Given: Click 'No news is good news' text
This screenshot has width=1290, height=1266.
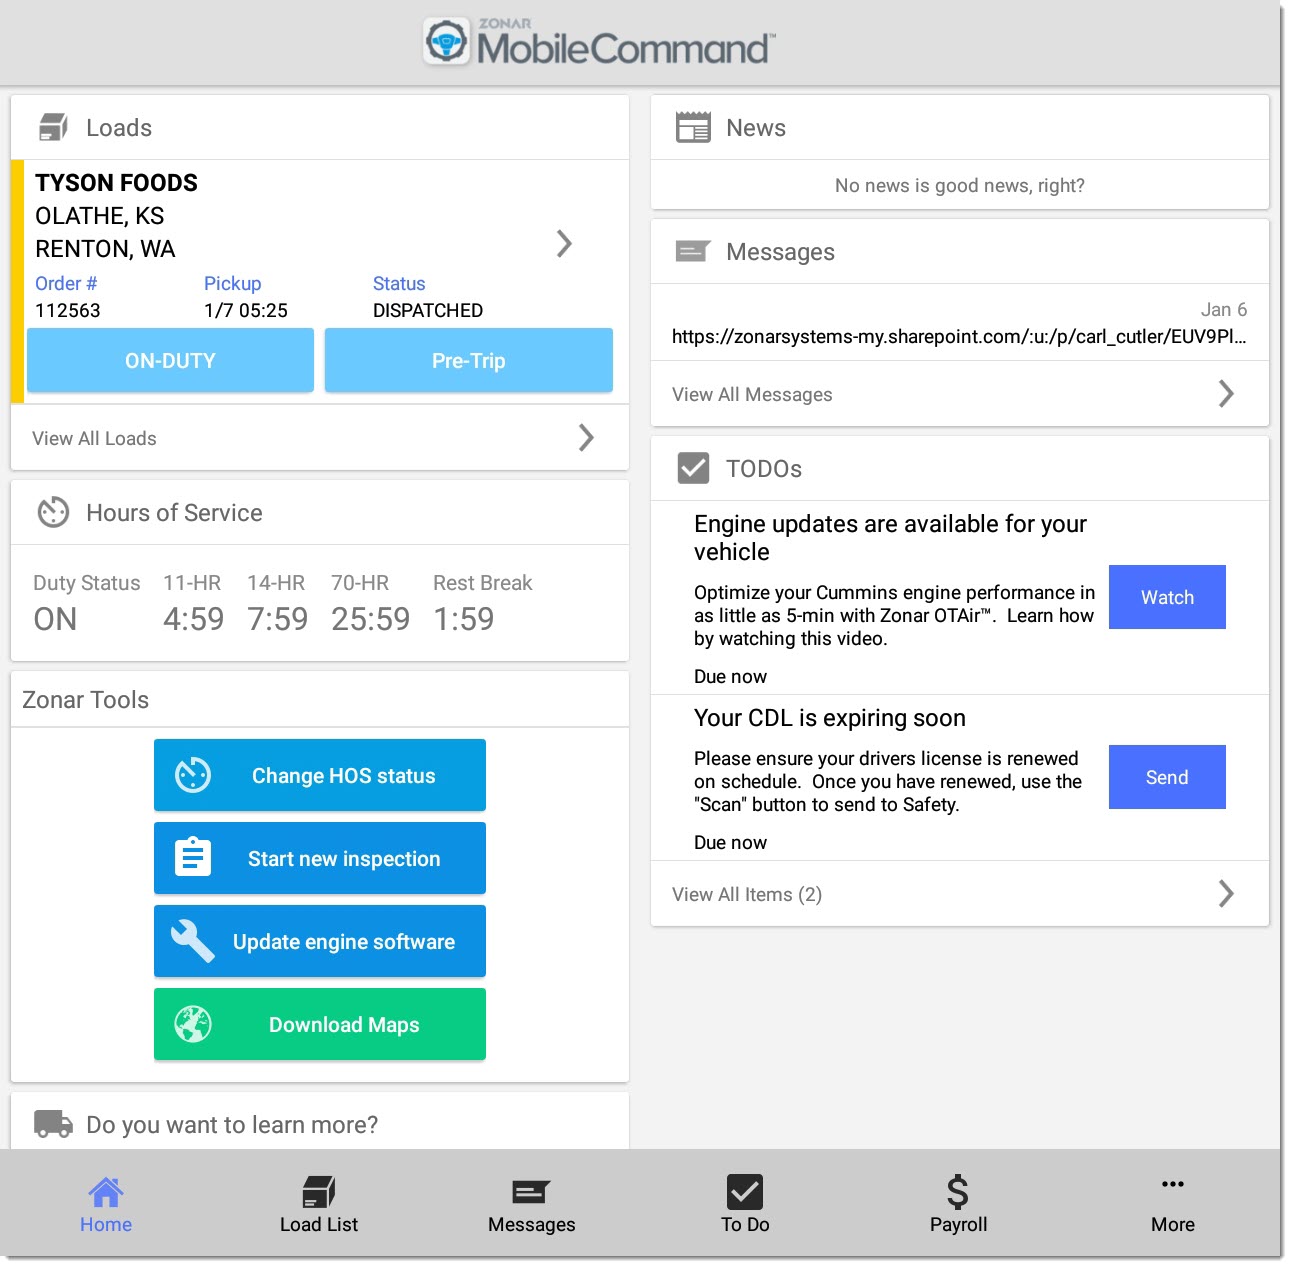Looking at the screenshot, I should click(960, 185).
